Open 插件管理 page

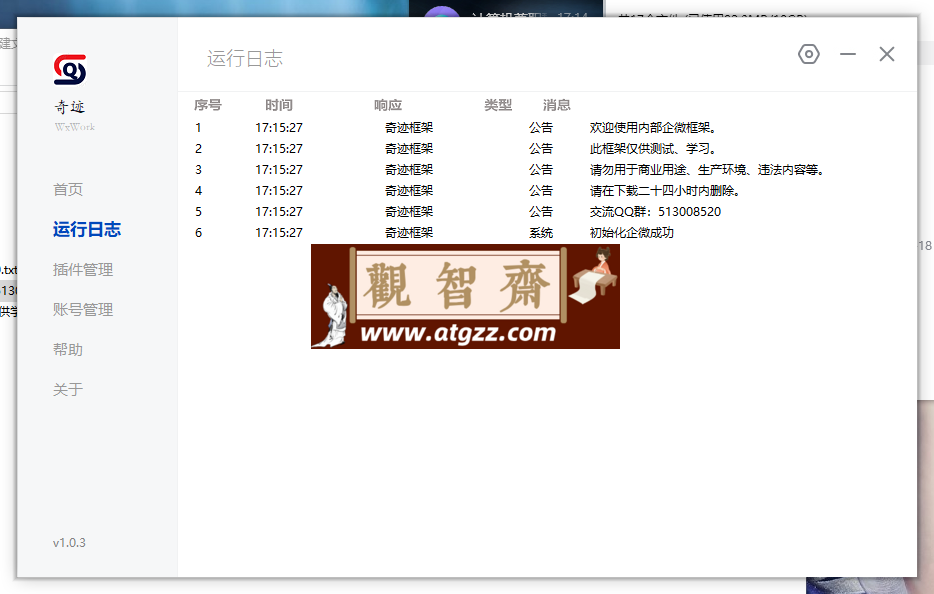point(83,269)
